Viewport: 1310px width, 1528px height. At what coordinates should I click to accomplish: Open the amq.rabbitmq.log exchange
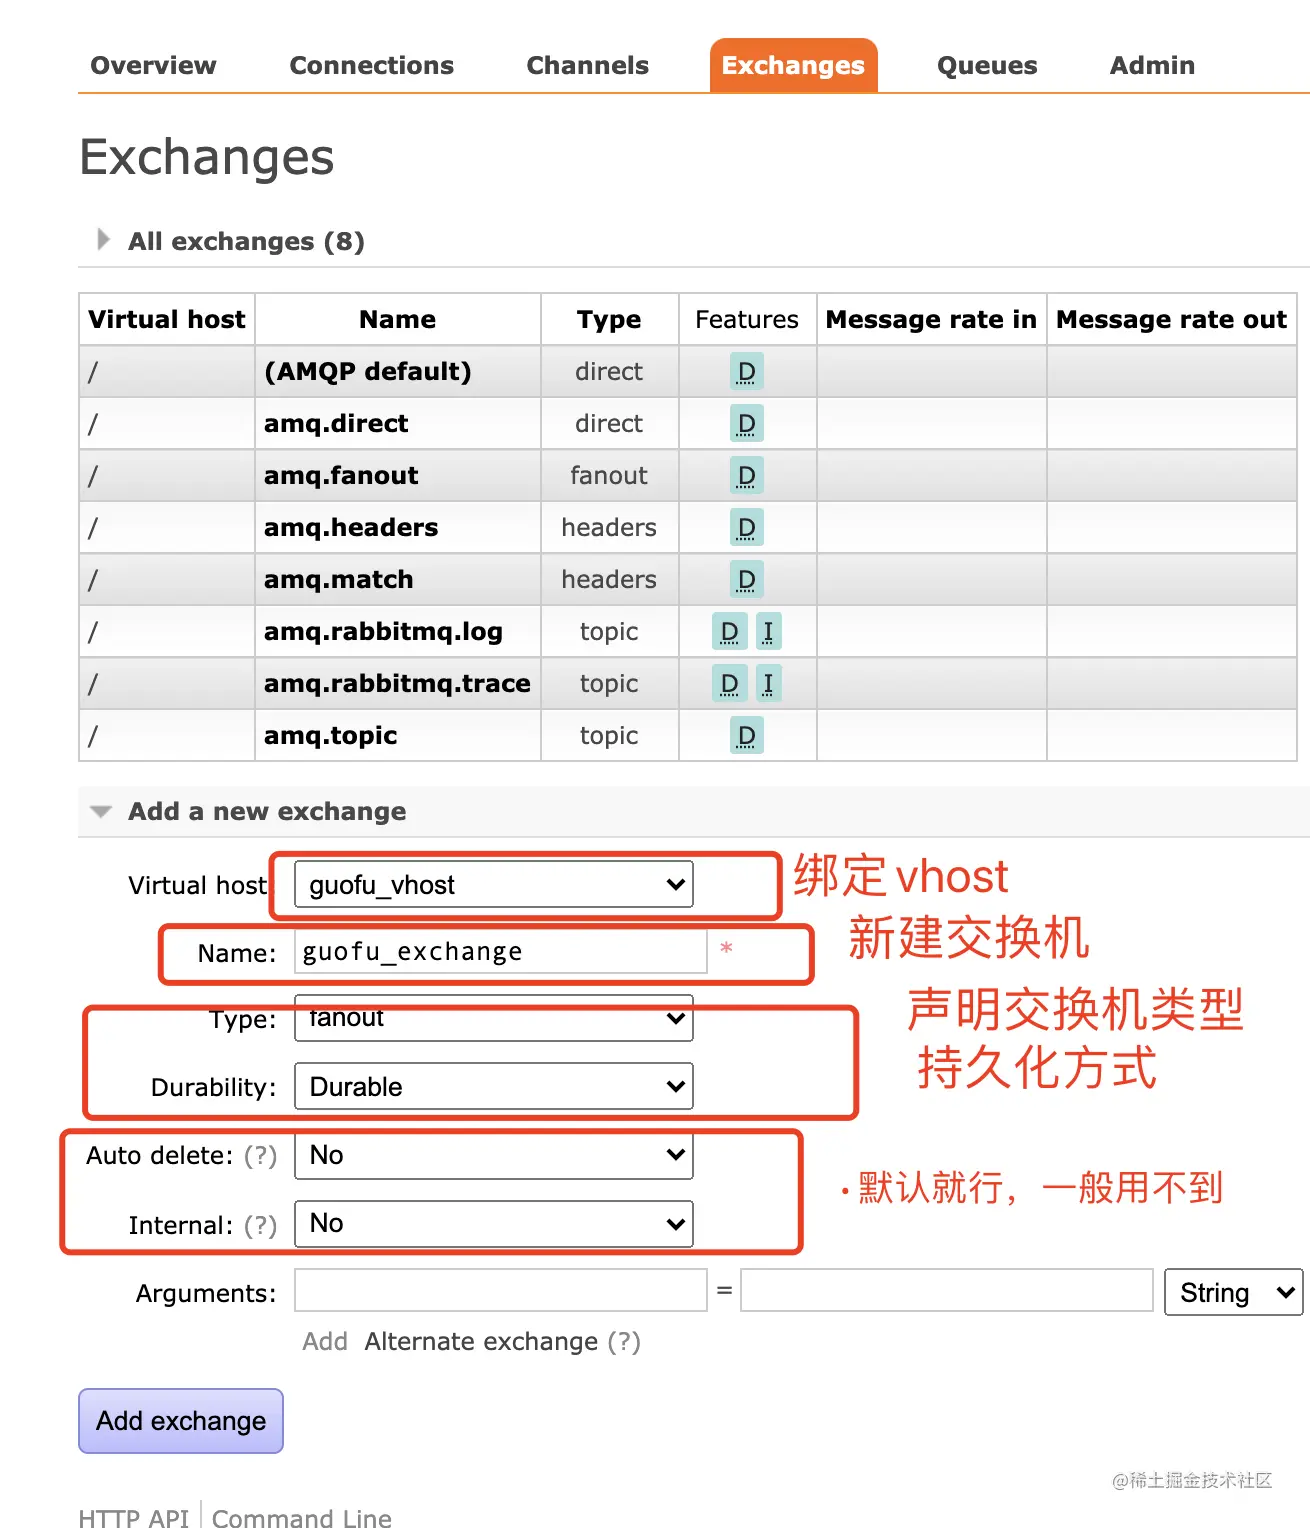pos(383,631)
